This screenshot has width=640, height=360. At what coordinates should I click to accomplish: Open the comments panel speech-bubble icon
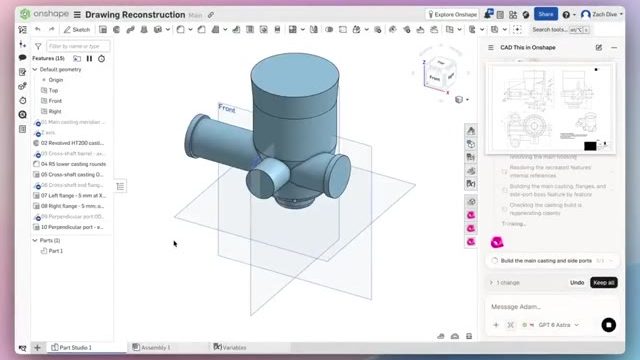[x=22, y=58]
